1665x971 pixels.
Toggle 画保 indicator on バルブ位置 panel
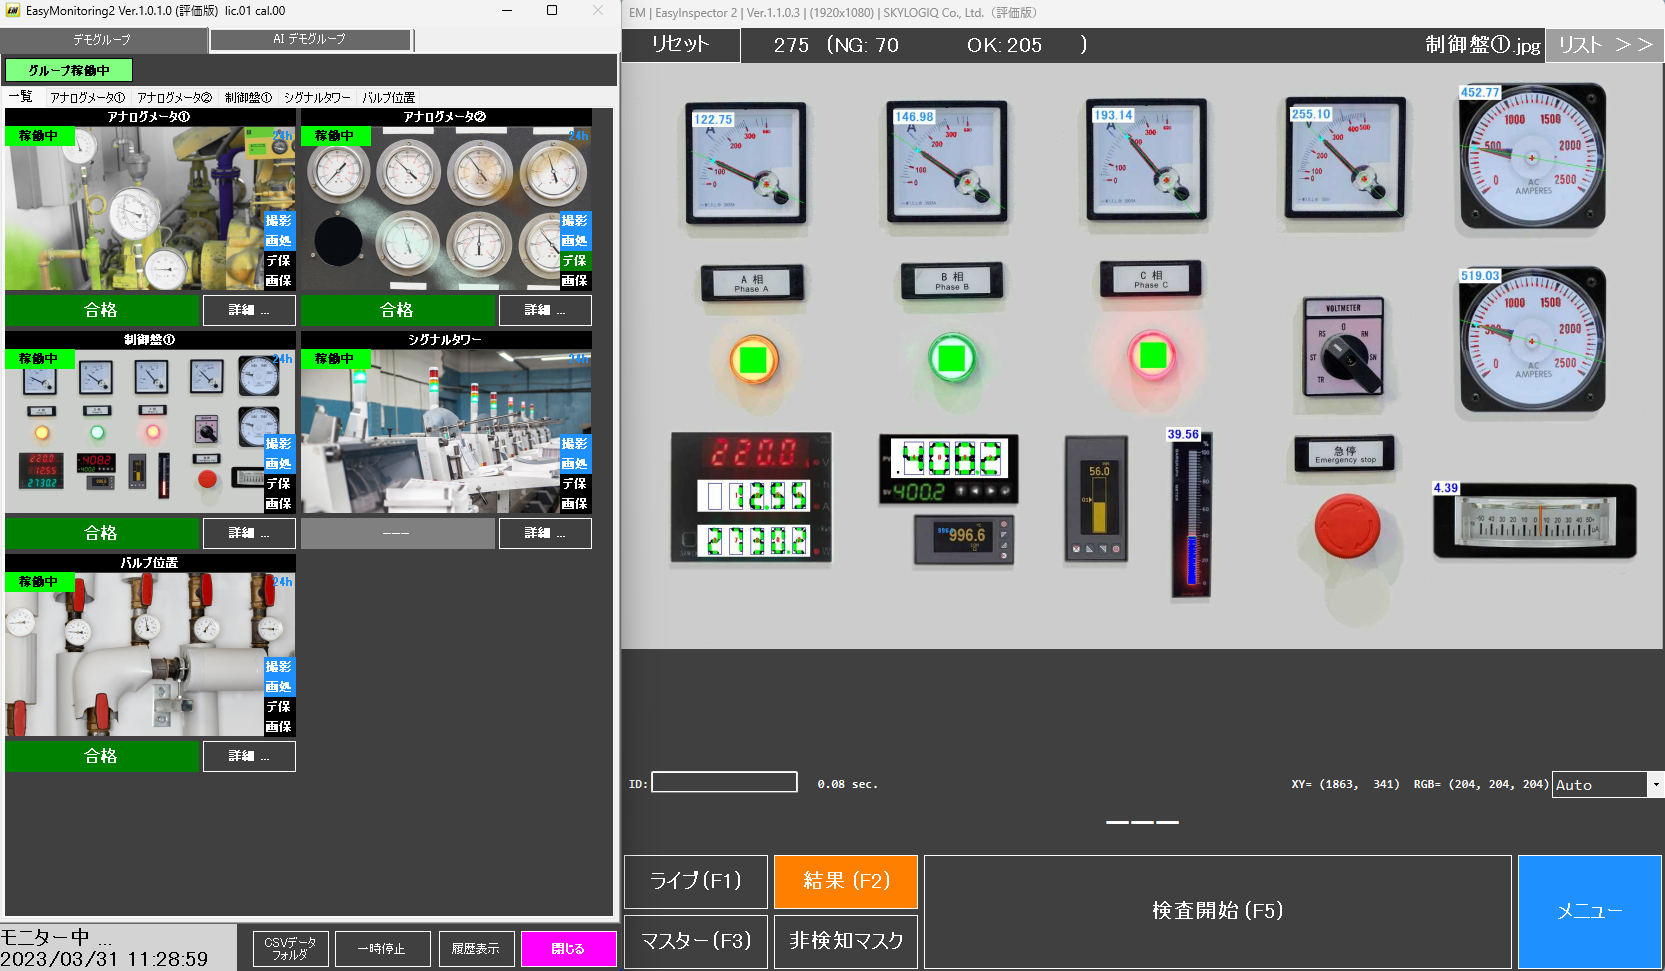279,727
